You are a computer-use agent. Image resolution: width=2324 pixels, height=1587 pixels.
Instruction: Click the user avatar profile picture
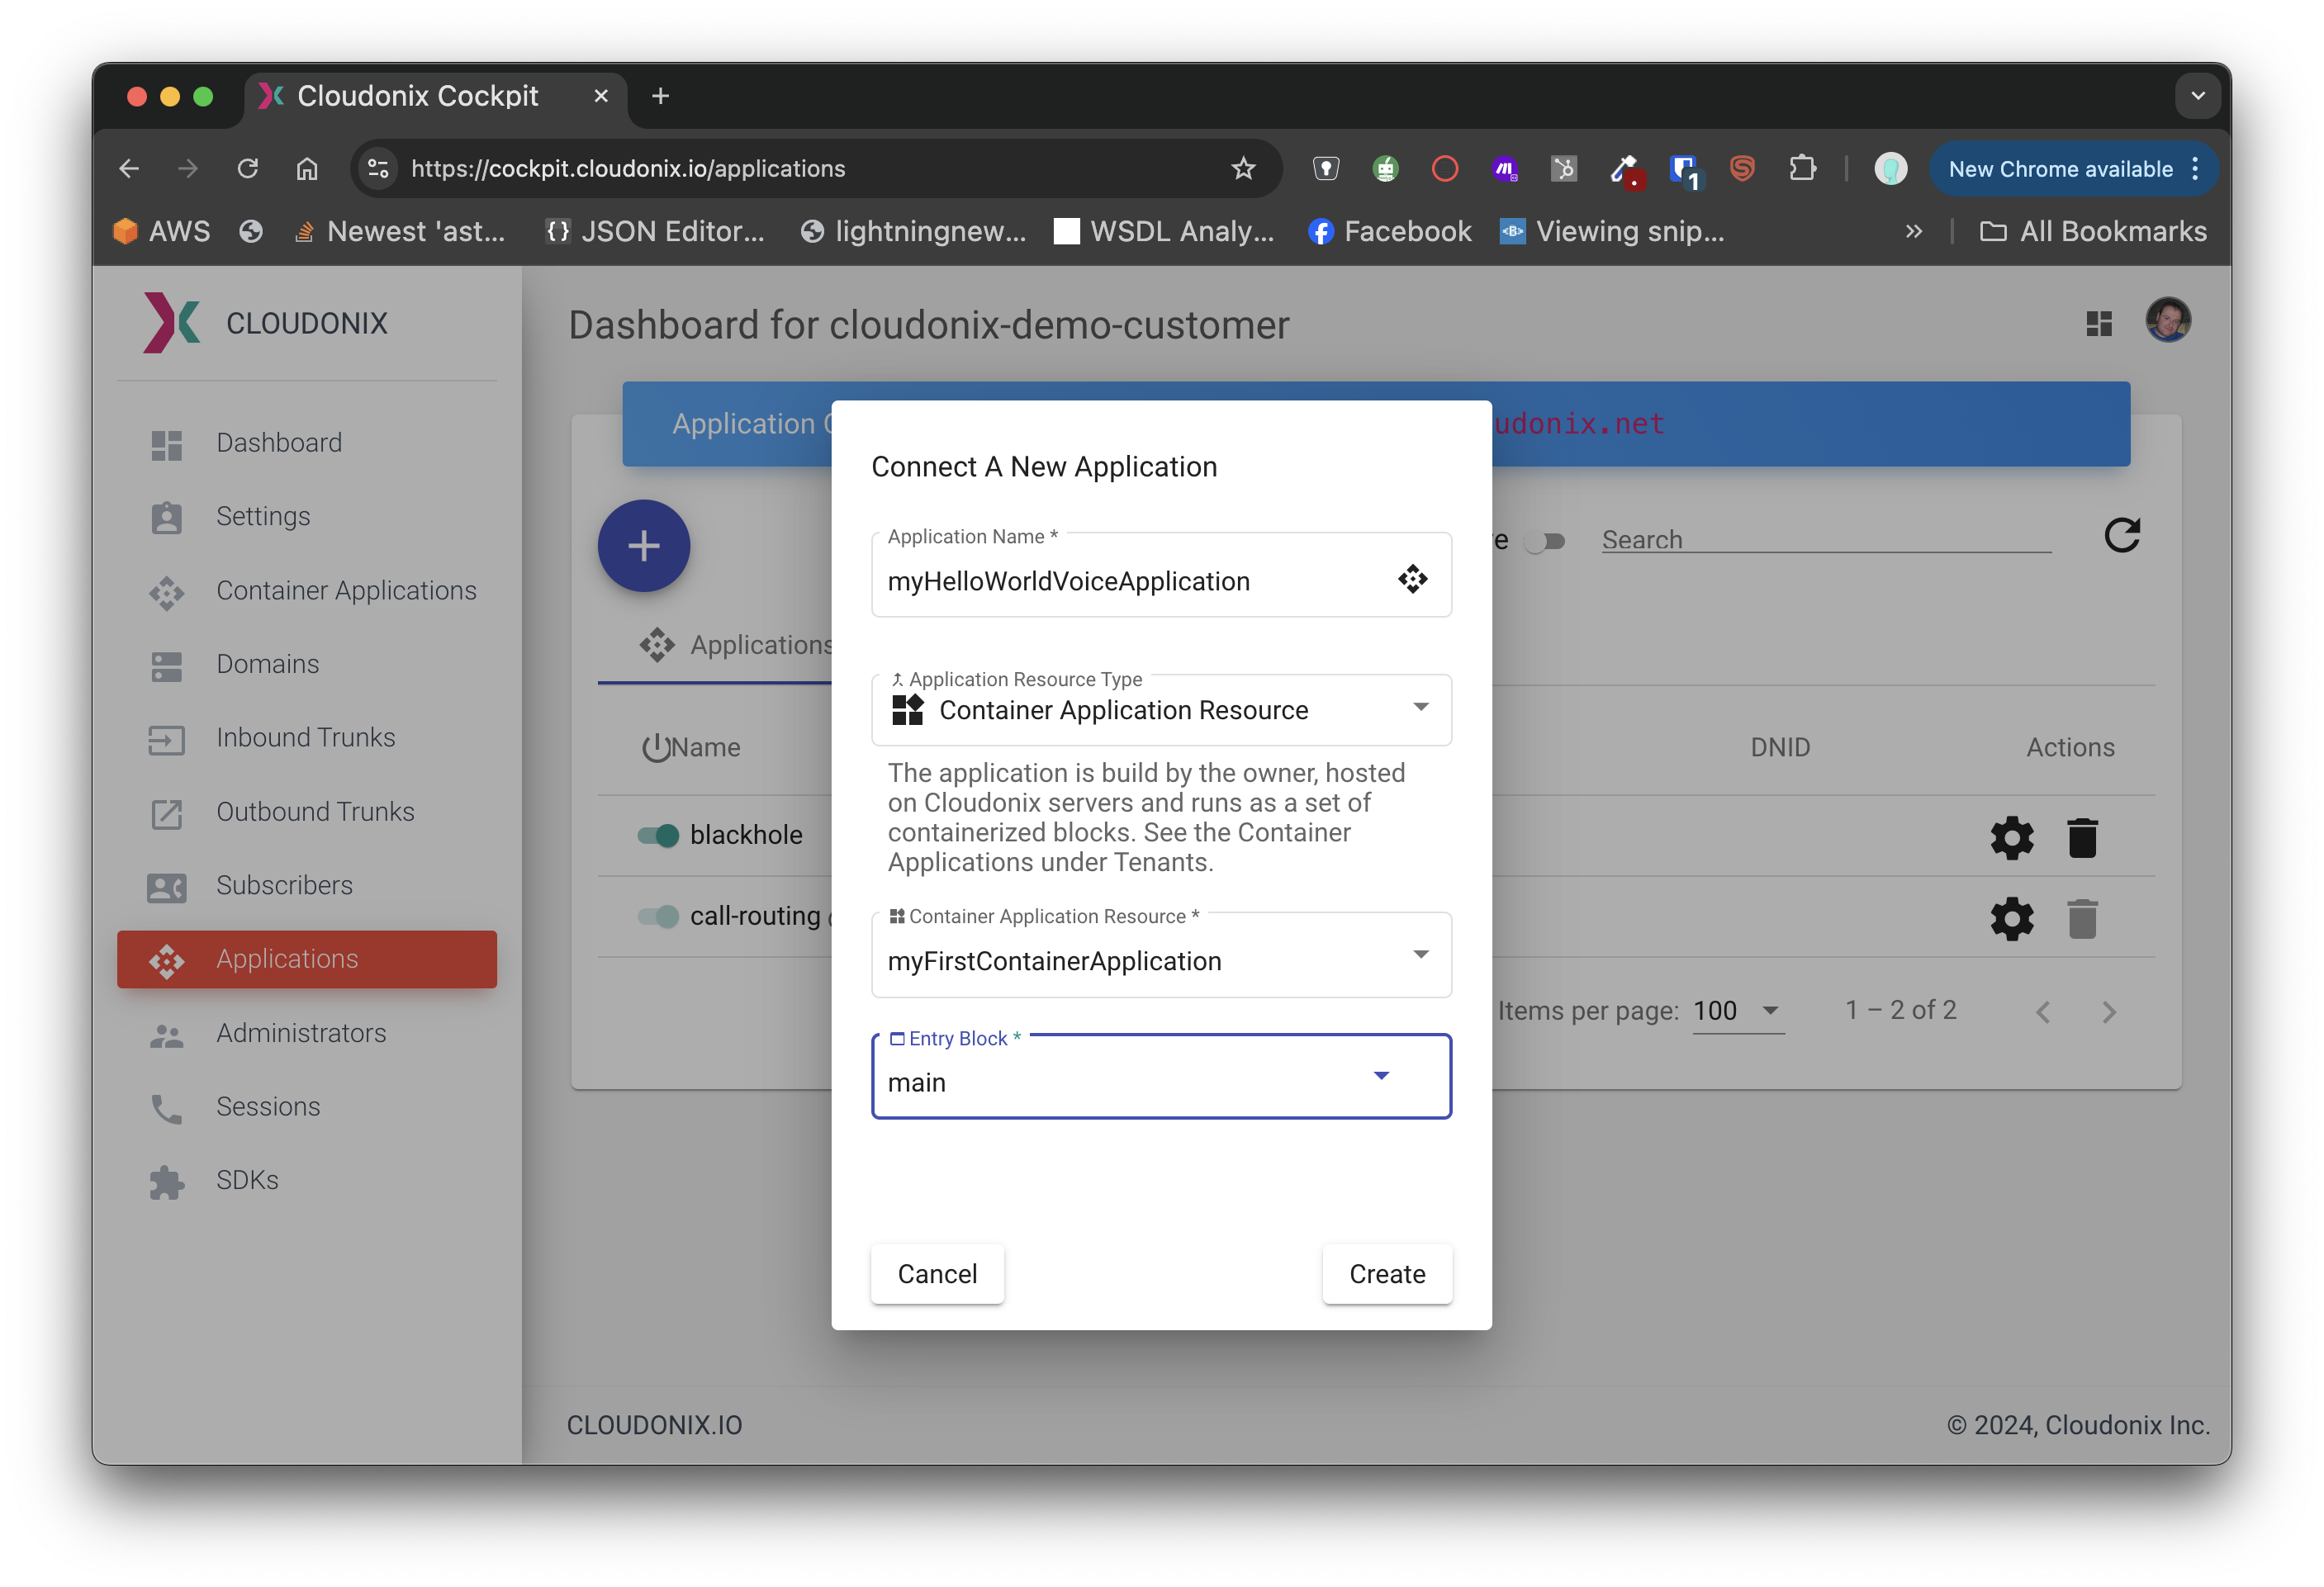click(x=2167, y=321)
